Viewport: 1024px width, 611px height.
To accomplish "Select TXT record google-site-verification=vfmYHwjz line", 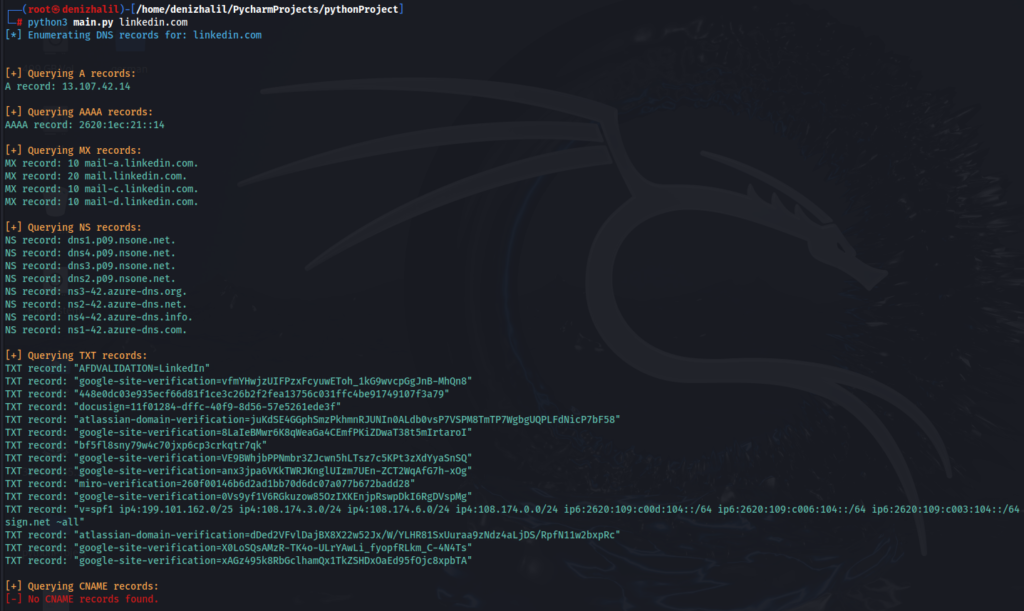I will [238, 381].
